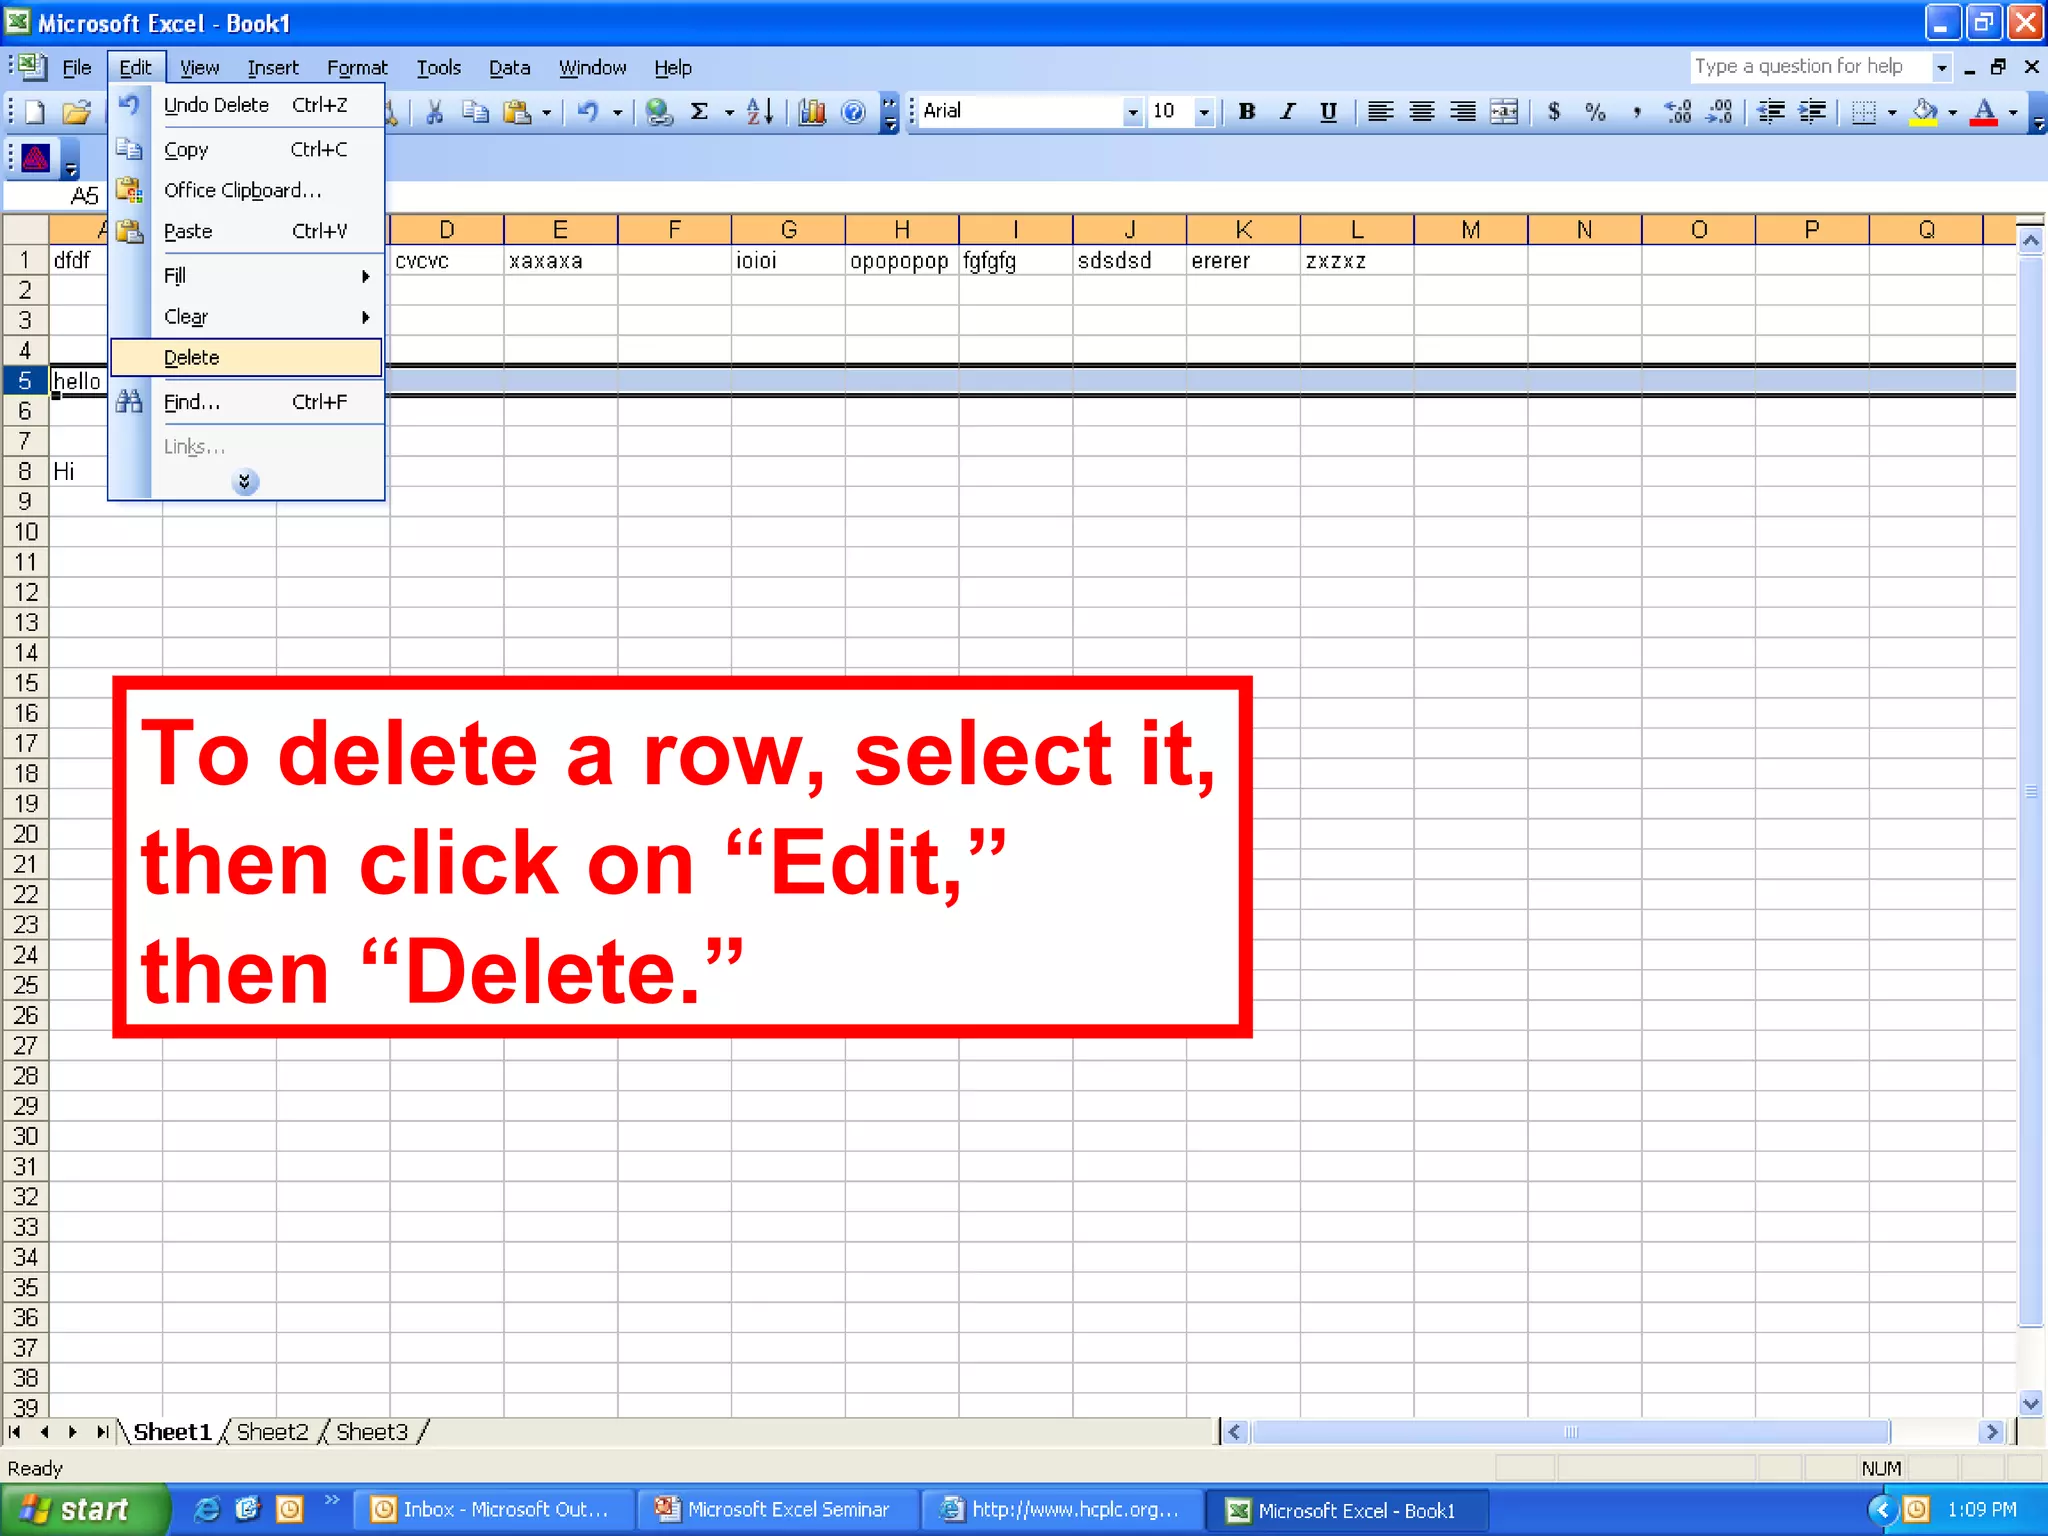Choose Copy in the Edit menu
This screenshot has width=2048, height=1536.
pos(247,149)
